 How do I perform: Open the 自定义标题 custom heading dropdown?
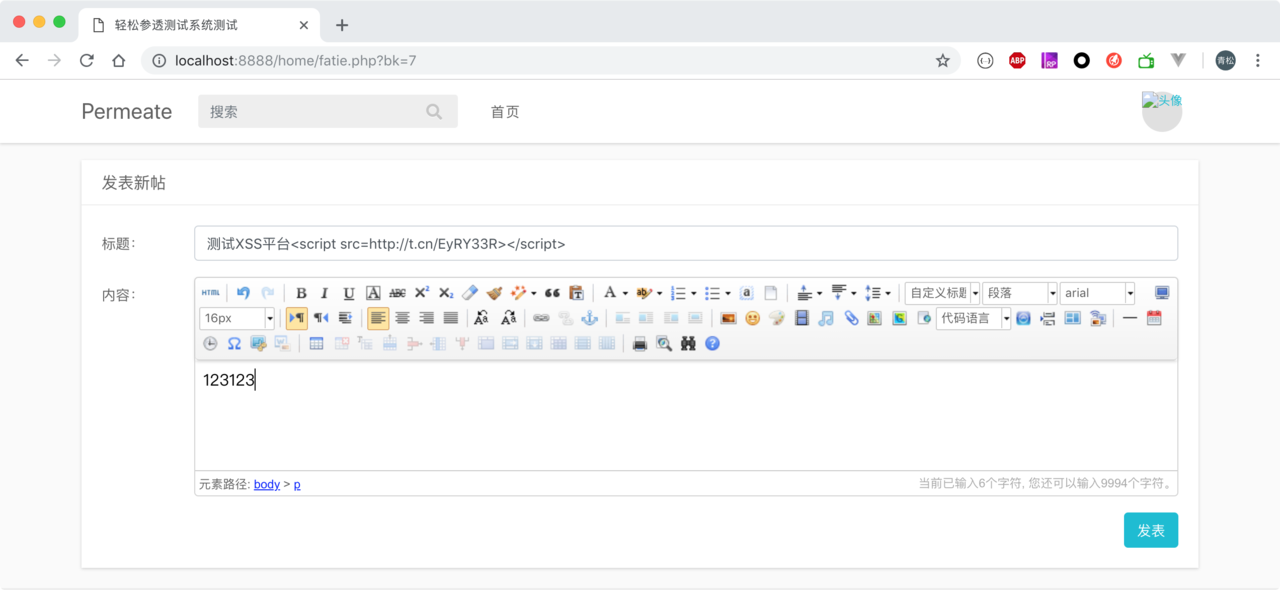point(942,293)
